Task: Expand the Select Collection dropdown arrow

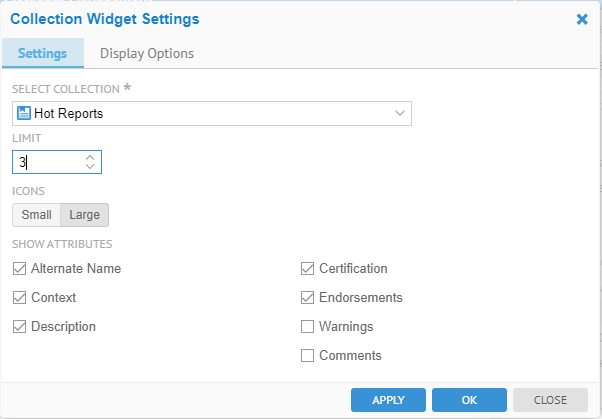Action: (x=400, y=113)
